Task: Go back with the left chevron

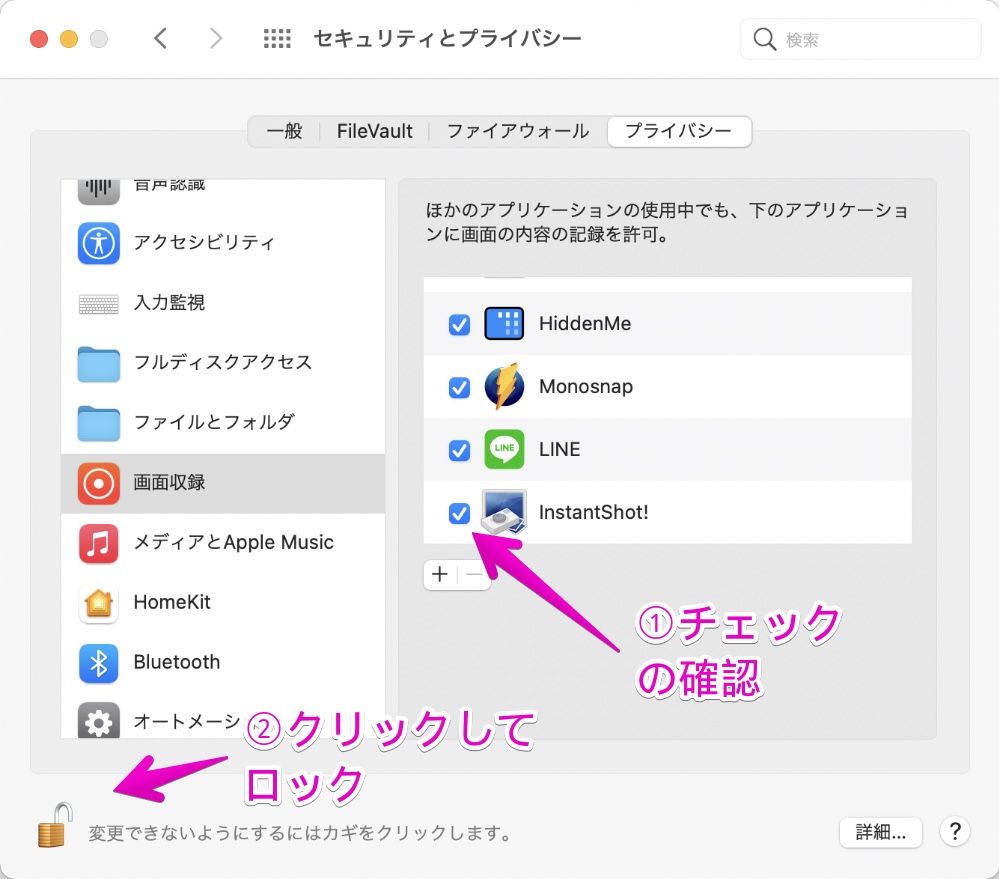Action: [161, 38]
